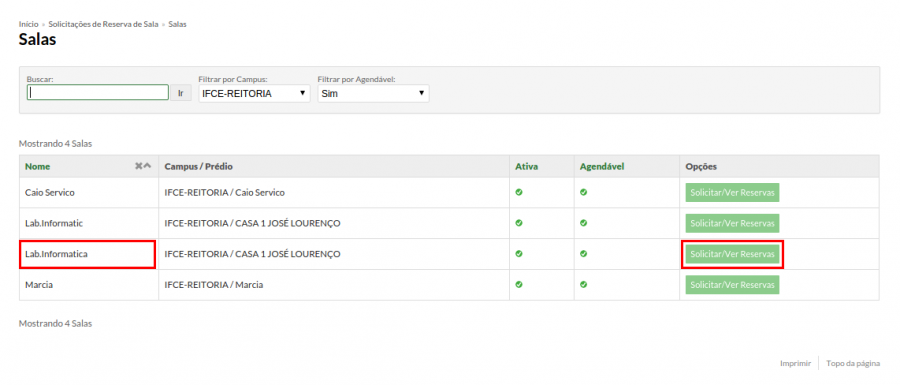Focus the Buscar search field
Image resolution: width=900 pixels, height=385 pixels.
[98, 93]
